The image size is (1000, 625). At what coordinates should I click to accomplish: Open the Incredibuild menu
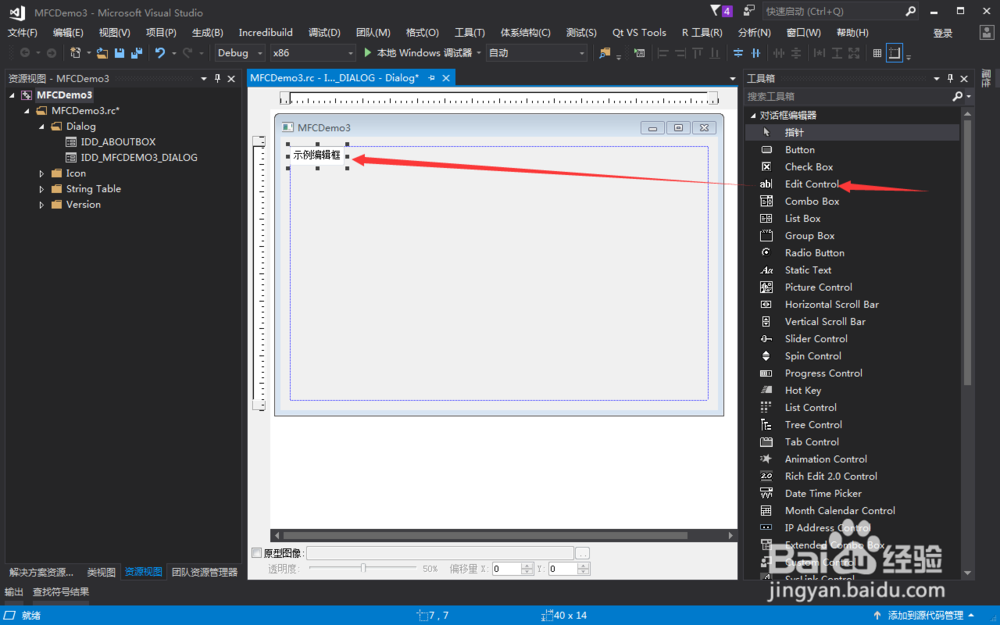[265, 33]
